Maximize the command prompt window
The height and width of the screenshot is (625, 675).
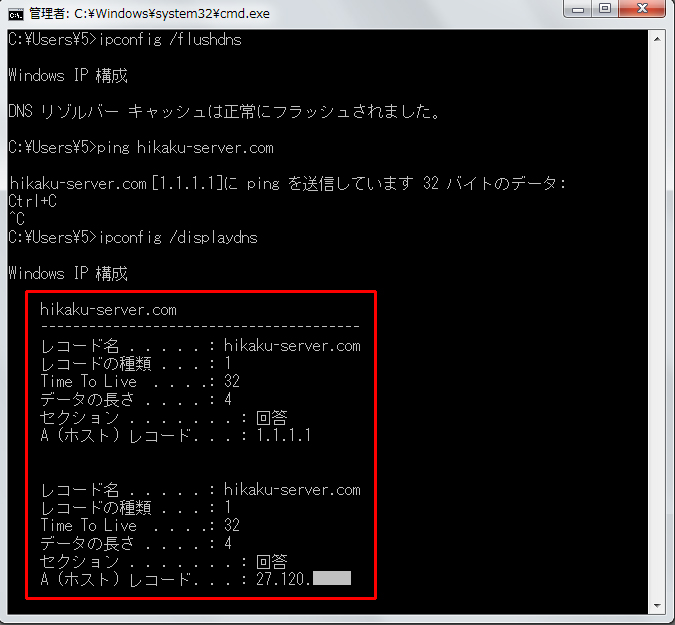point(608,11)
